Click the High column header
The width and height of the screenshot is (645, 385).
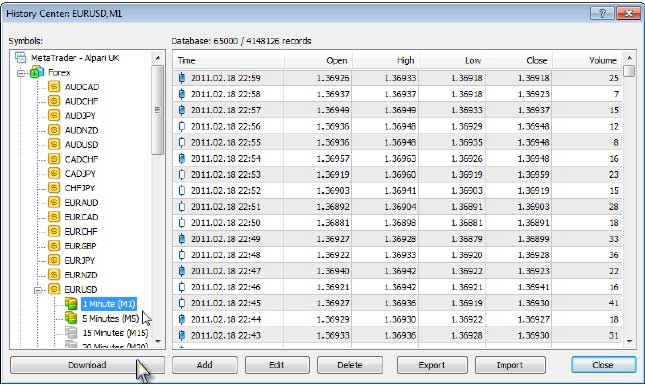pos(385,60)
